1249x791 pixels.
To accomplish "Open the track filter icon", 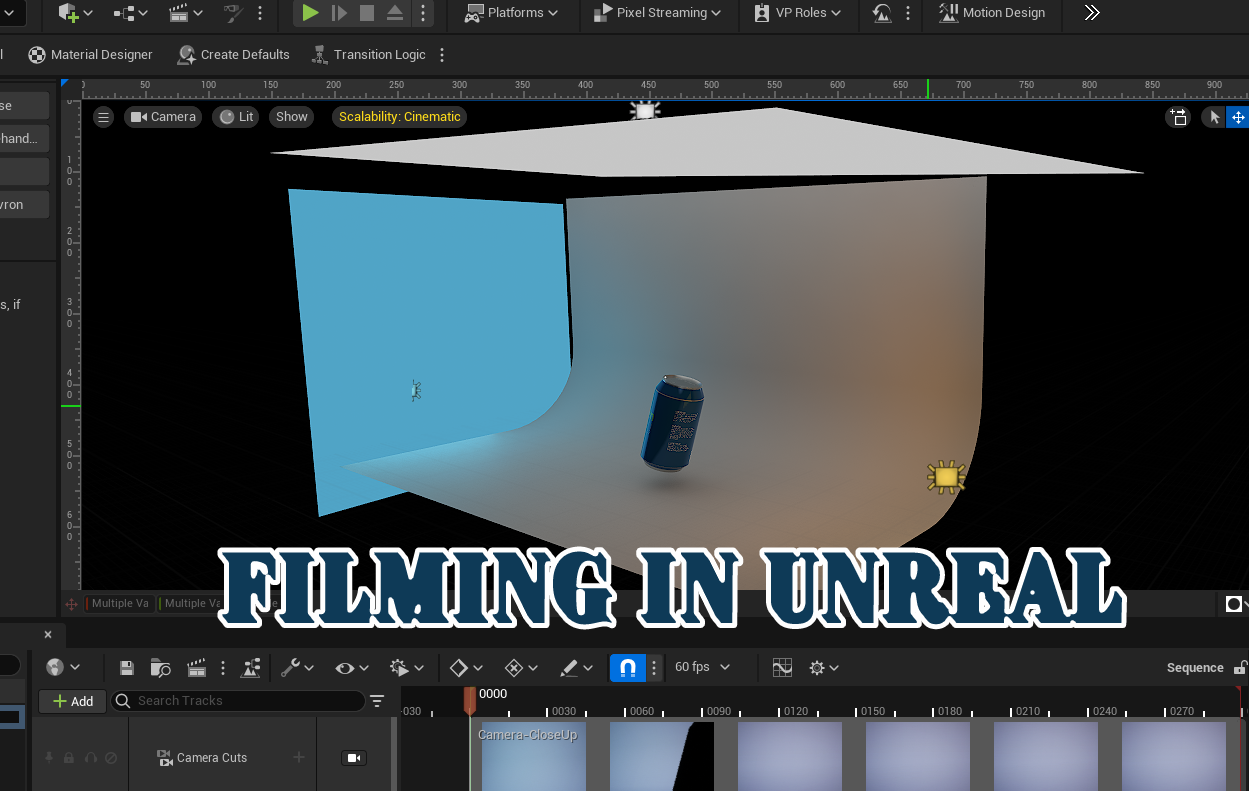I will (377, 701).
